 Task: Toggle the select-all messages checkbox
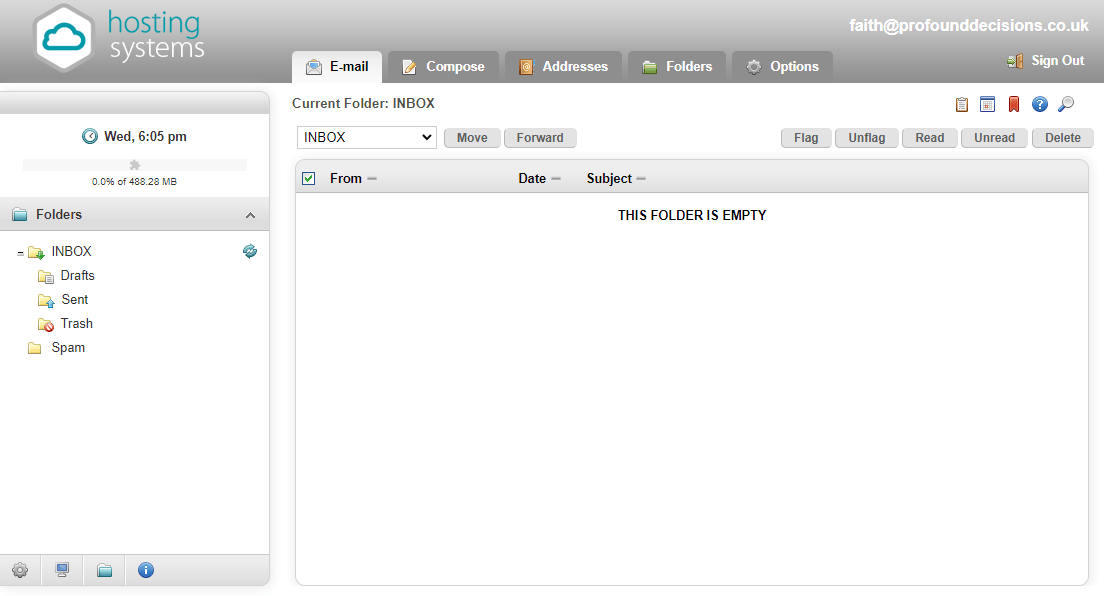tap(309, 178)
